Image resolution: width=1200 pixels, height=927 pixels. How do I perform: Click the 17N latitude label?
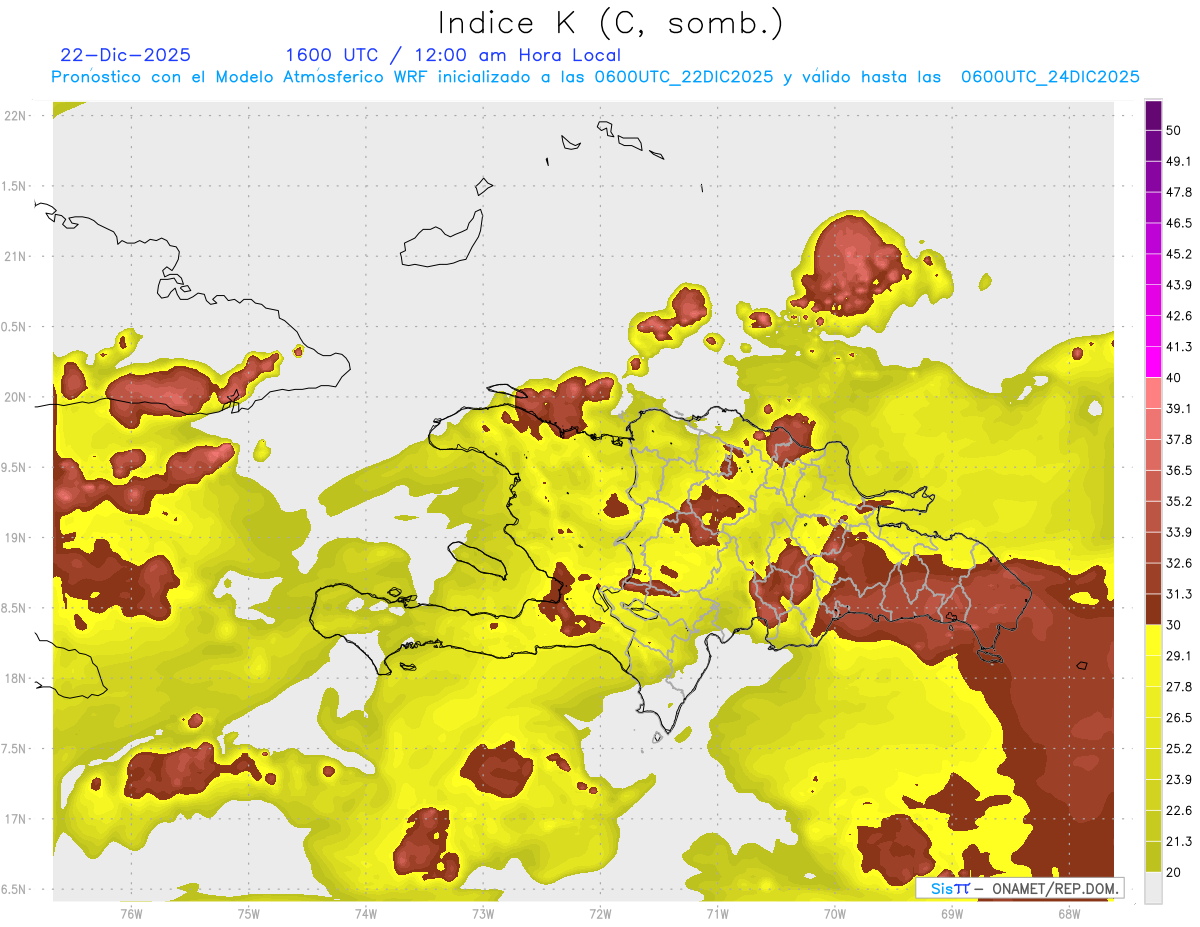point(16,819)
